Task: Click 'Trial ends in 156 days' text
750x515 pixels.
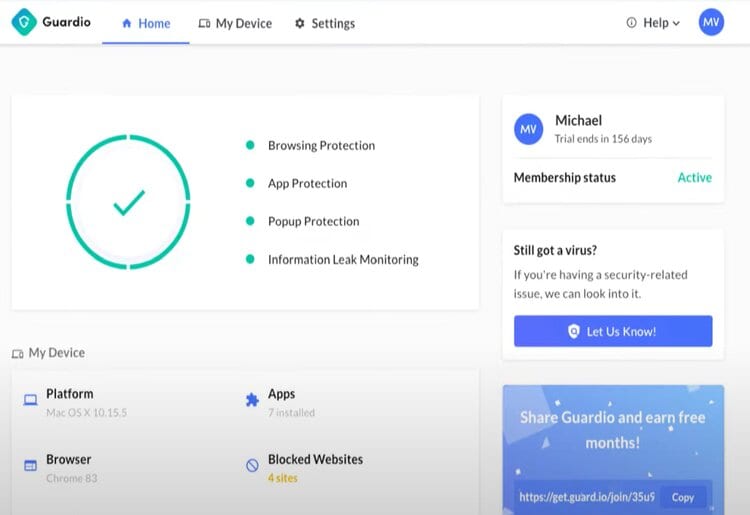Action: pos(603,139)
